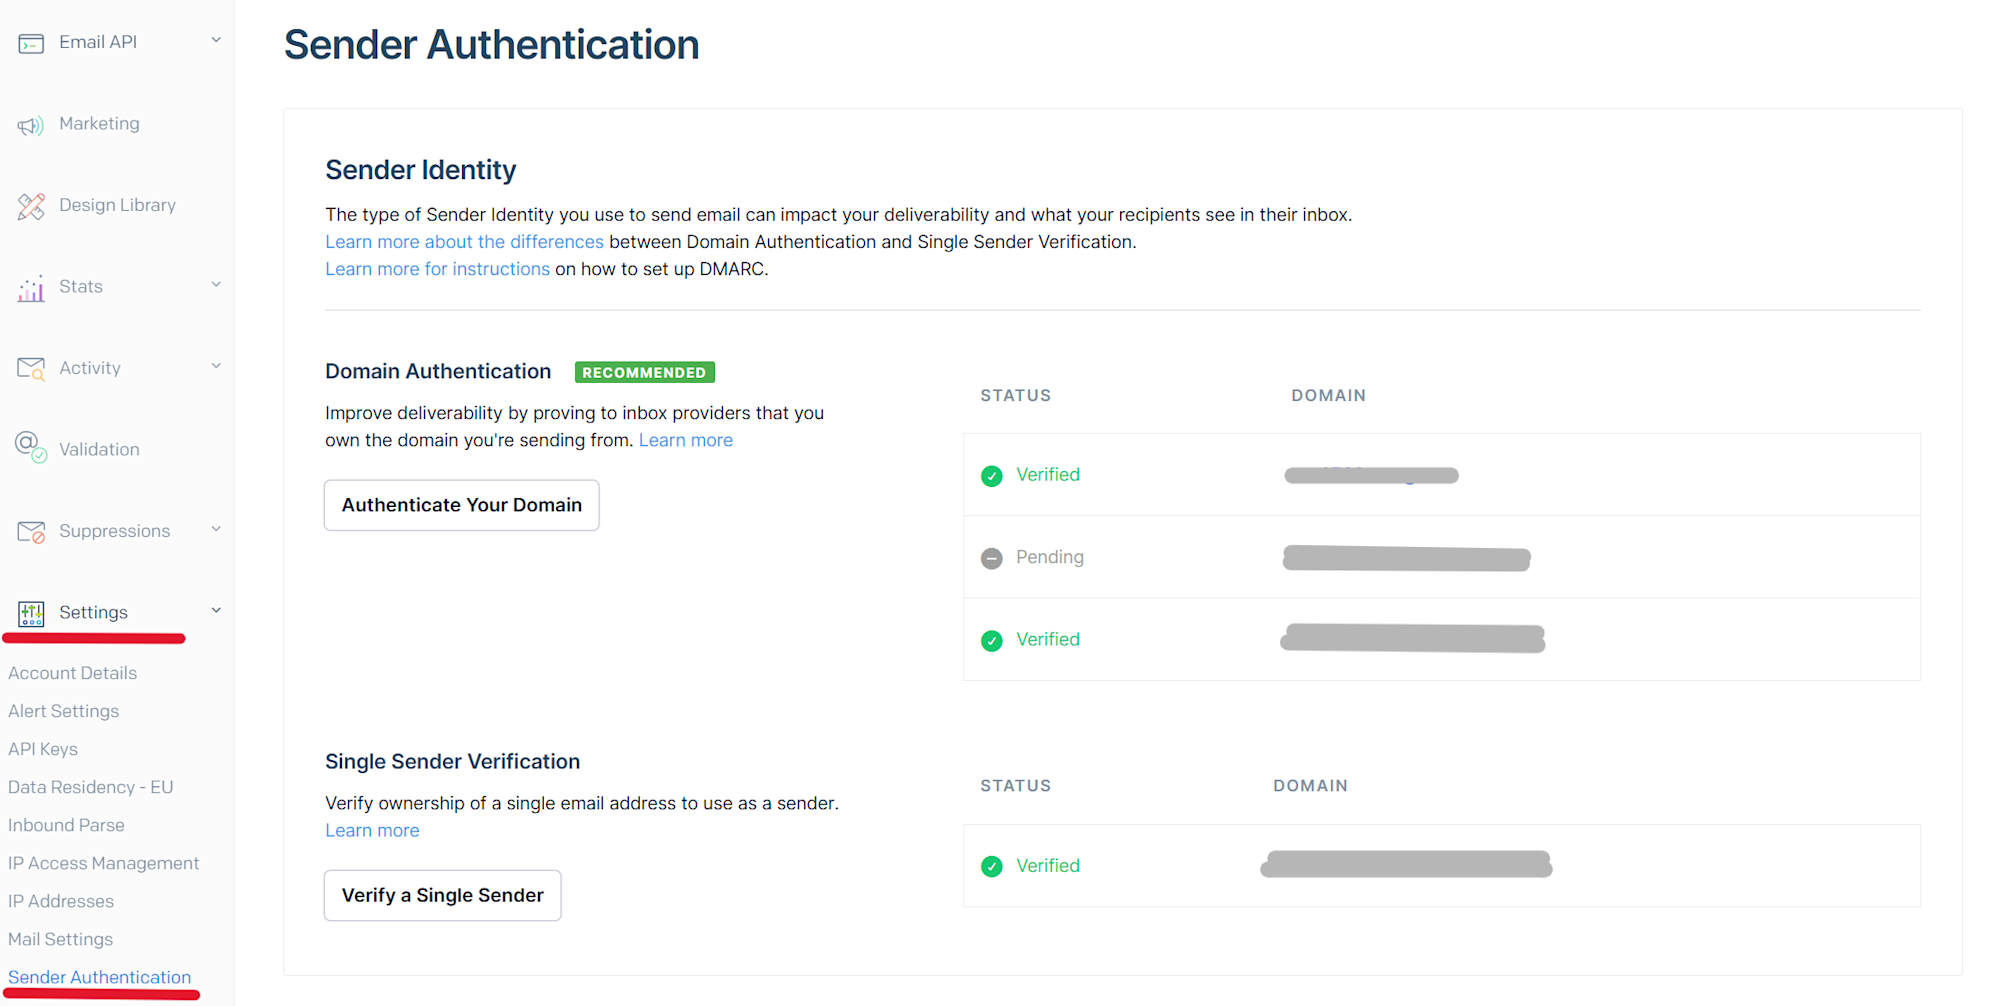Expand the Stats menu chevron

point(216,285)
